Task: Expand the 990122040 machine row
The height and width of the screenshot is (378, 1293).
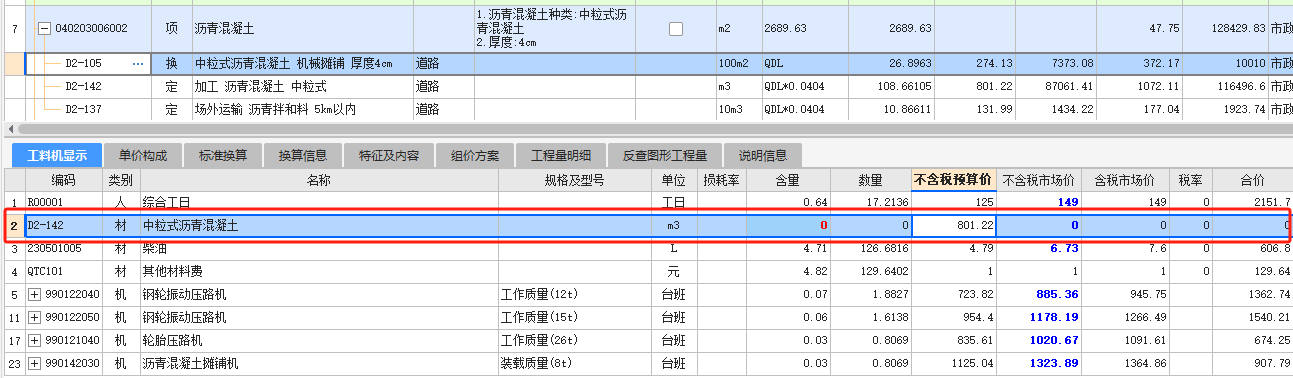Action: click(34, 295)
